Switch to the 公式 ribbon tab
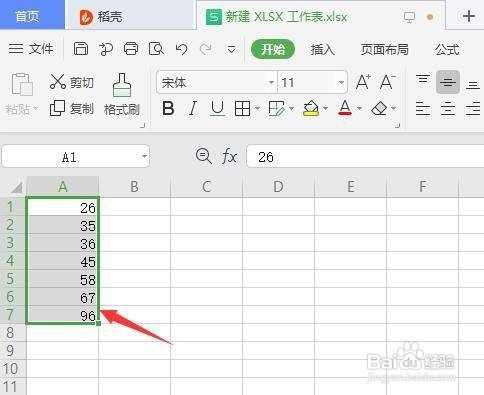The image size is (484, 395). [x=447, y=50]
